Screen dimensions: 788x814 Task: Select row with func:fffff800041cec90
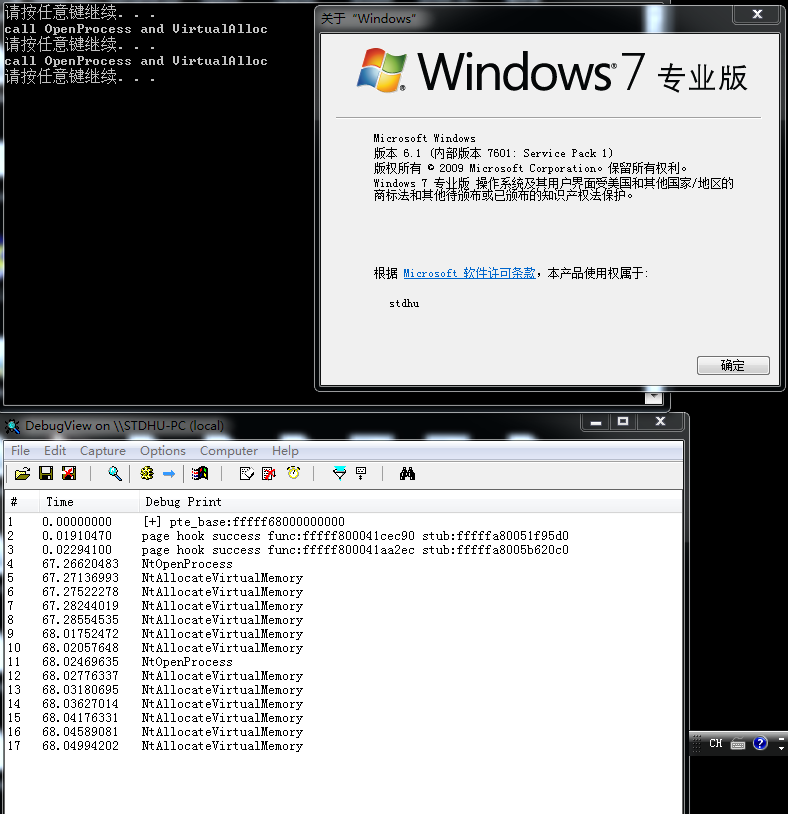343,536
